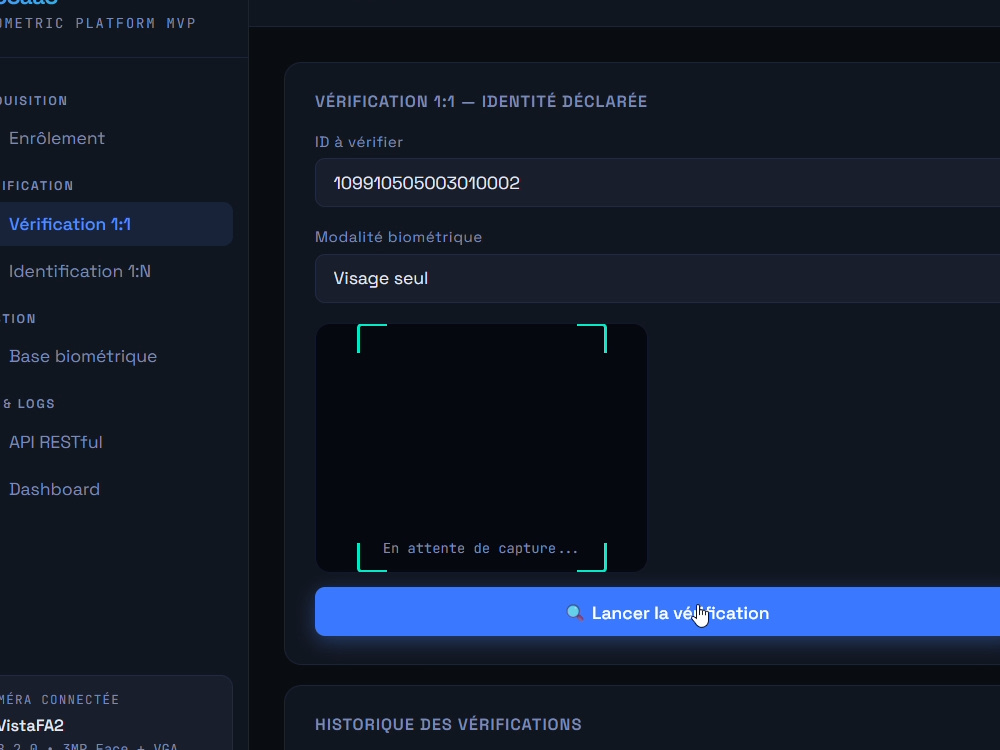
Task: Click 'HISTORIQUE DES VÉRIFICATIONS' heading
Action: [448, 724]
